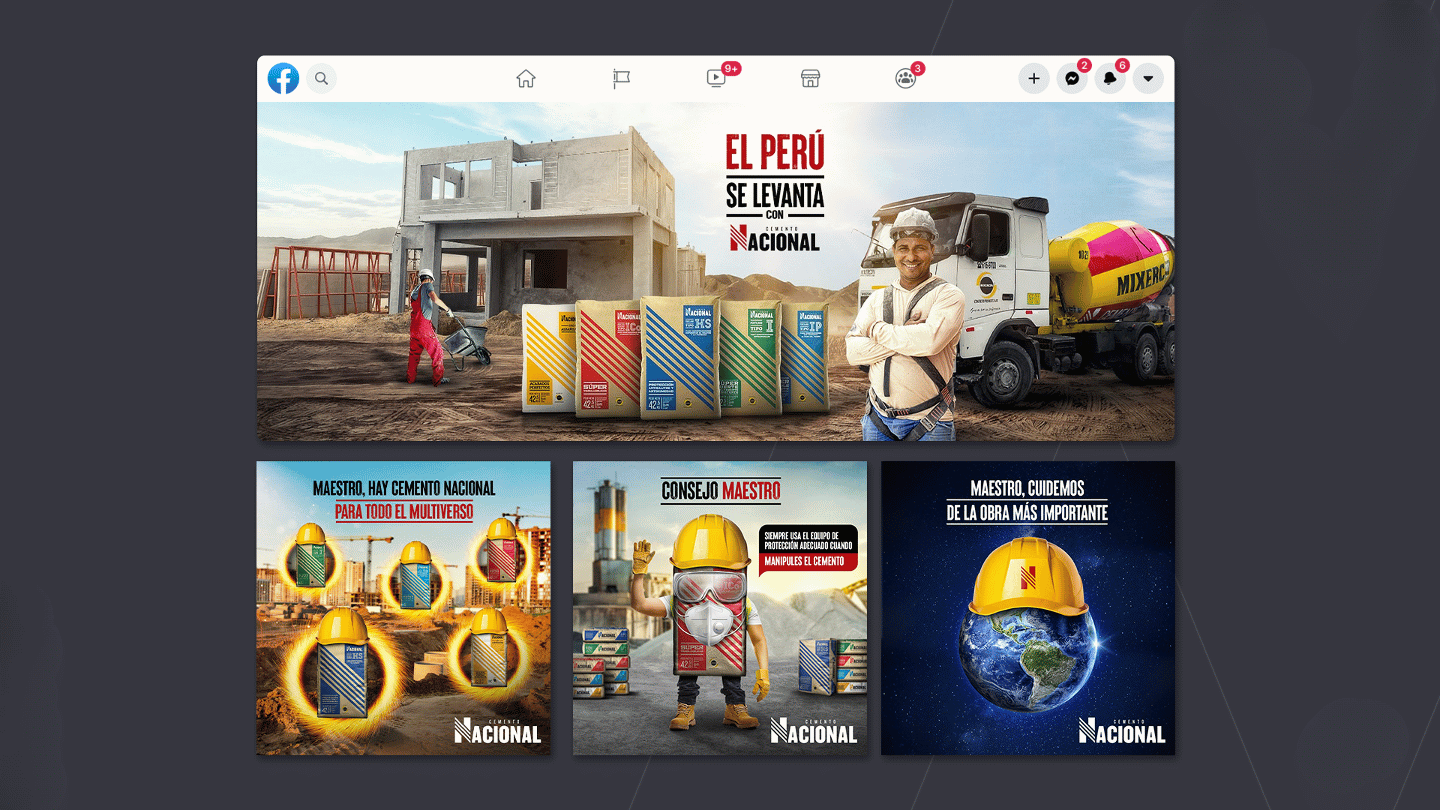Go to the Home icon

point(526,79)
